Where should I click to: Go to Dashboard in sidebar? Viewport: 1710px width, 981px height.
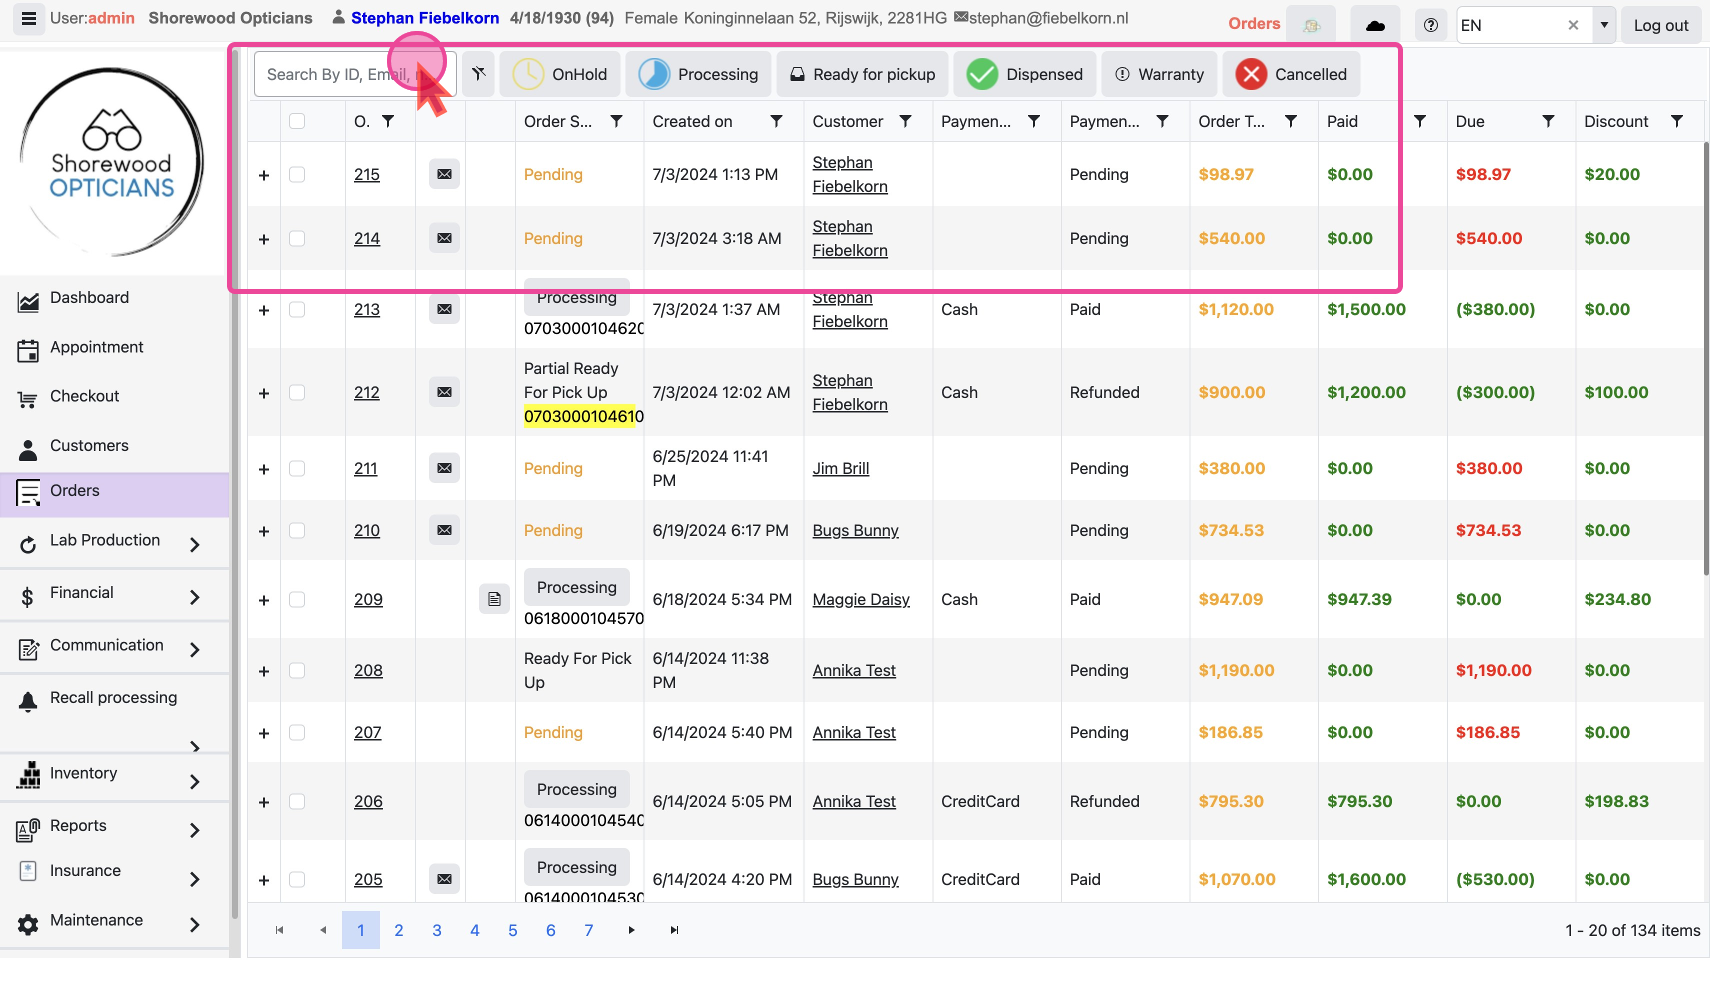pos(89,298)
